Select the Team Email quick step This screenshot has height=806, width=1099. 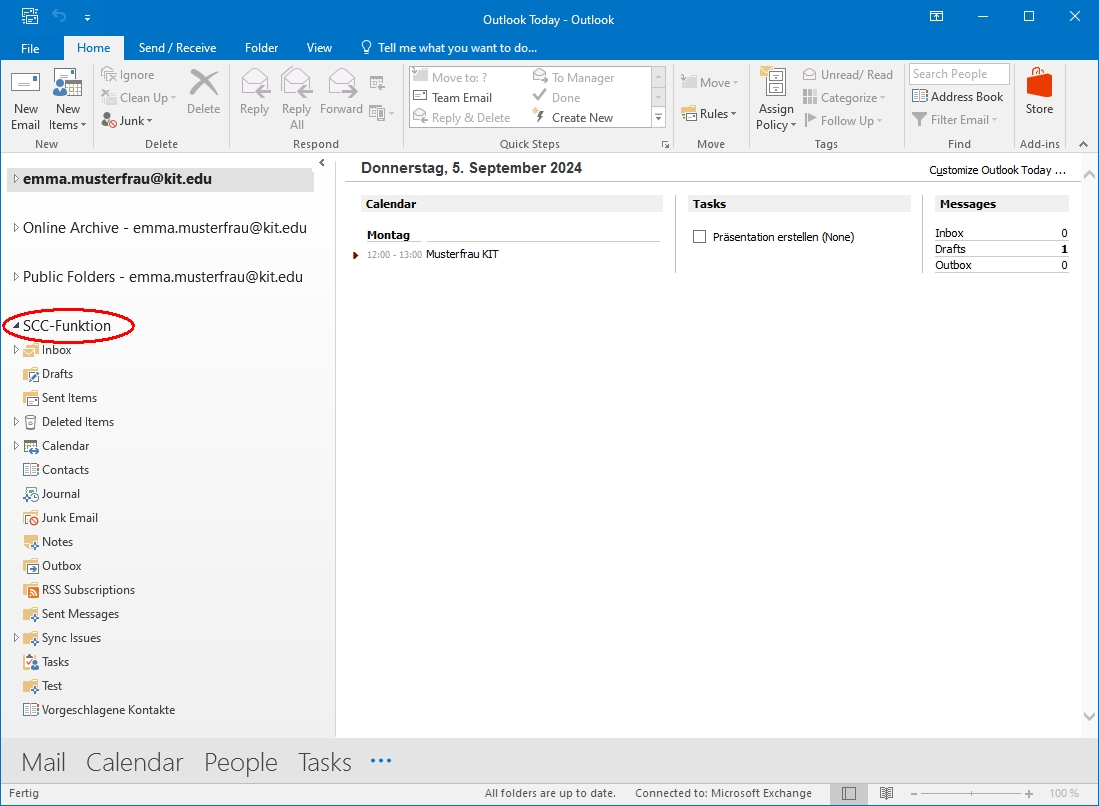point(453,97)
